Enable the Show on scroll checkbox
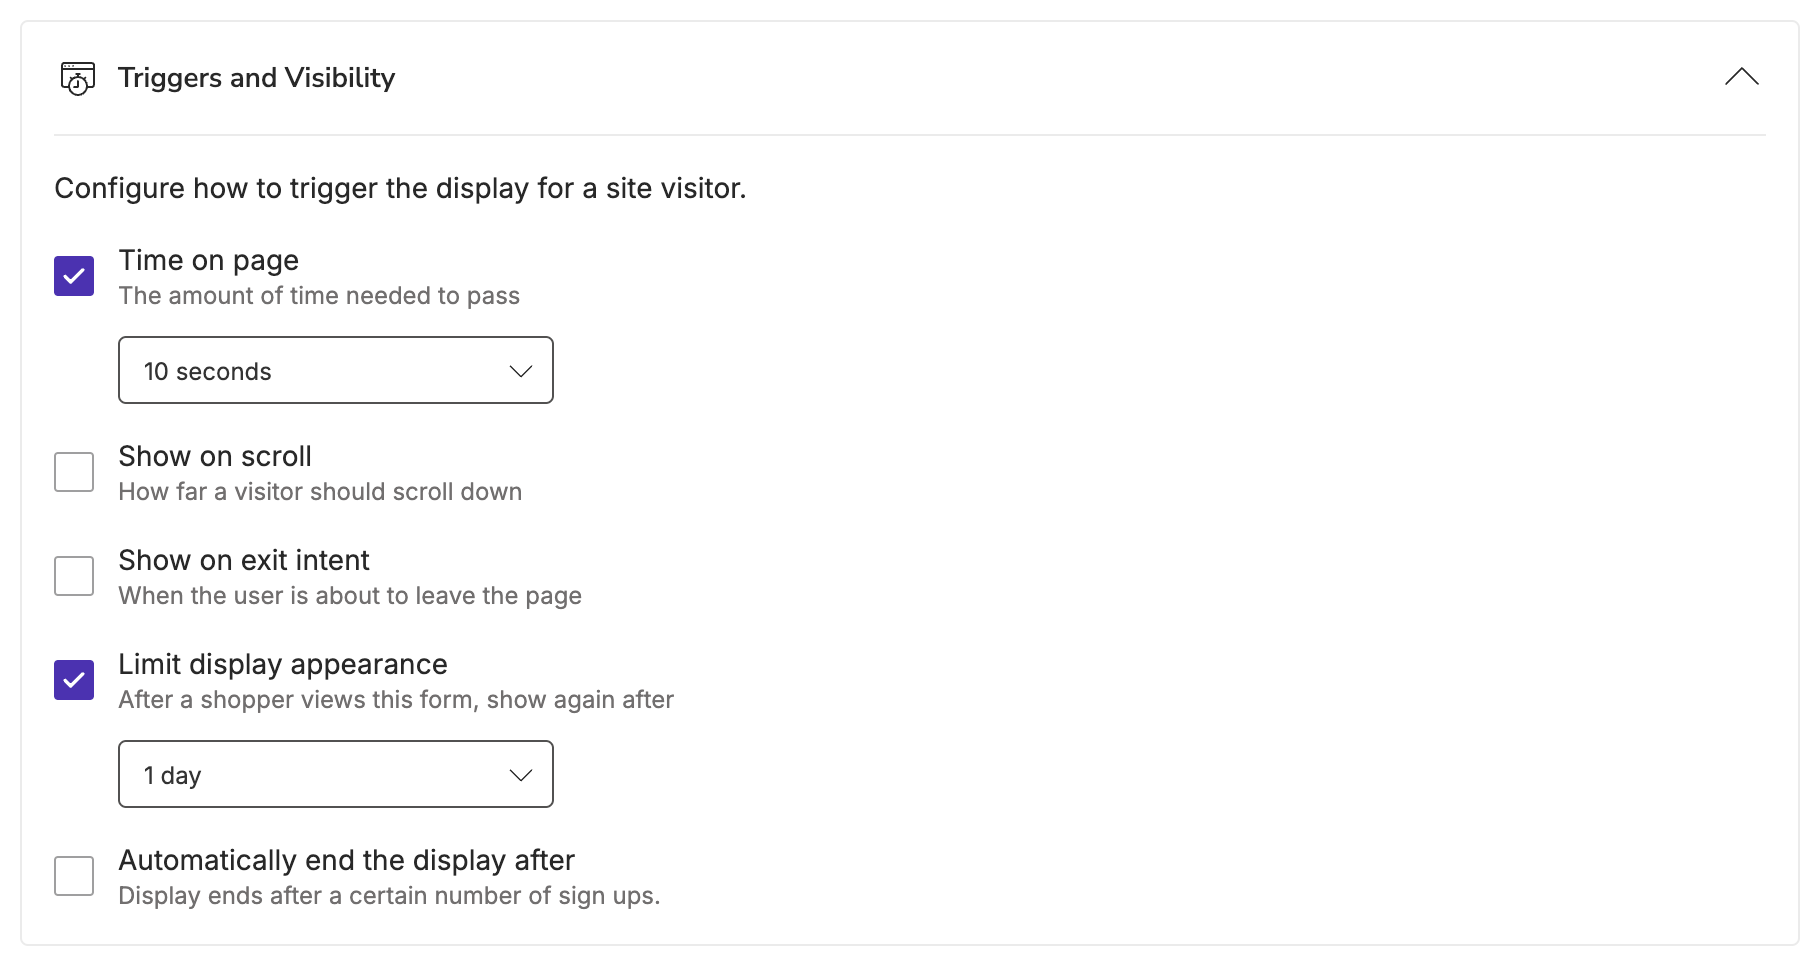Image resolution: width=1818 pixels, height=964 pixels. click(74, 472)
